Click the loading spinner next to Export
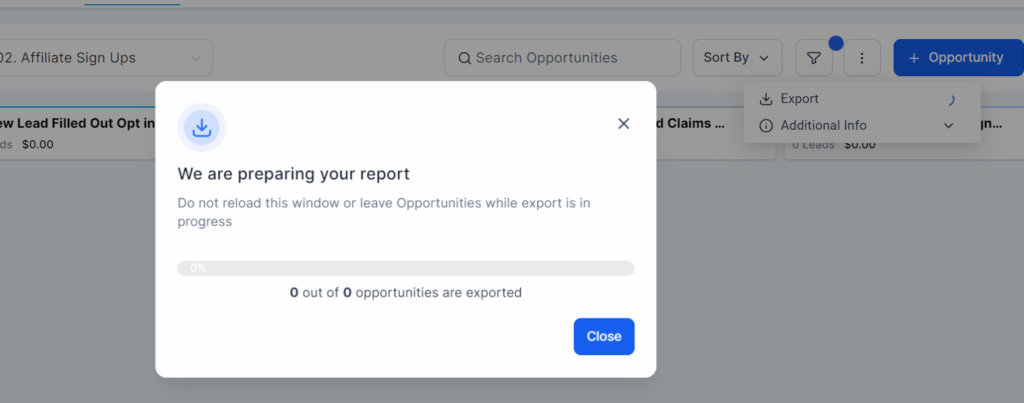This screenshot has width=1024, height=403. click(x=949, y=99)
